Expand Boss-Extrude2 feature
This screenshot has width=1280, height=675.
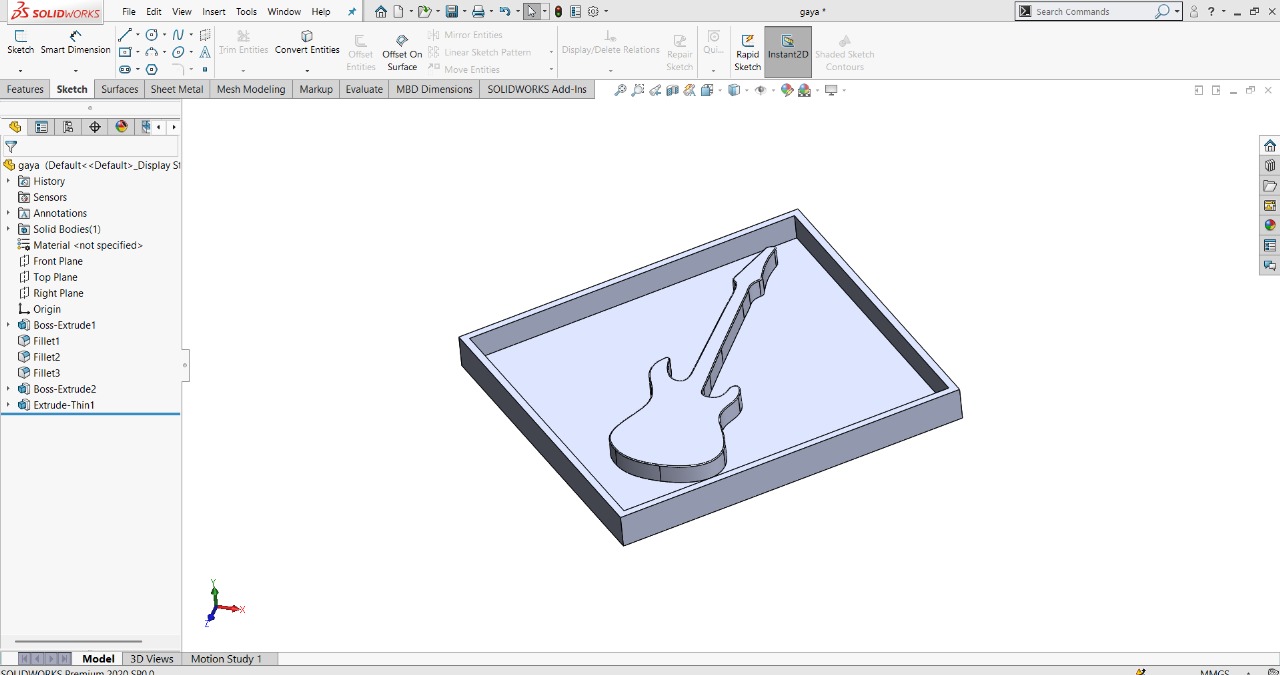8,389
